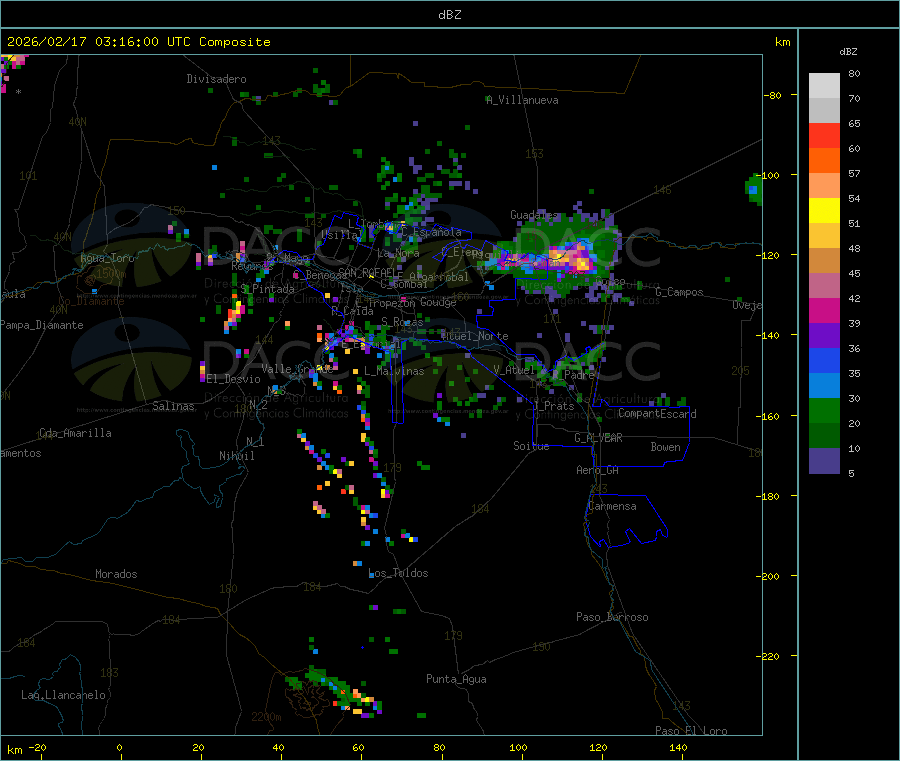Click the S_Pintada location label
The height and width of the screenshot is (761, 900).
(x=267, y=289)
